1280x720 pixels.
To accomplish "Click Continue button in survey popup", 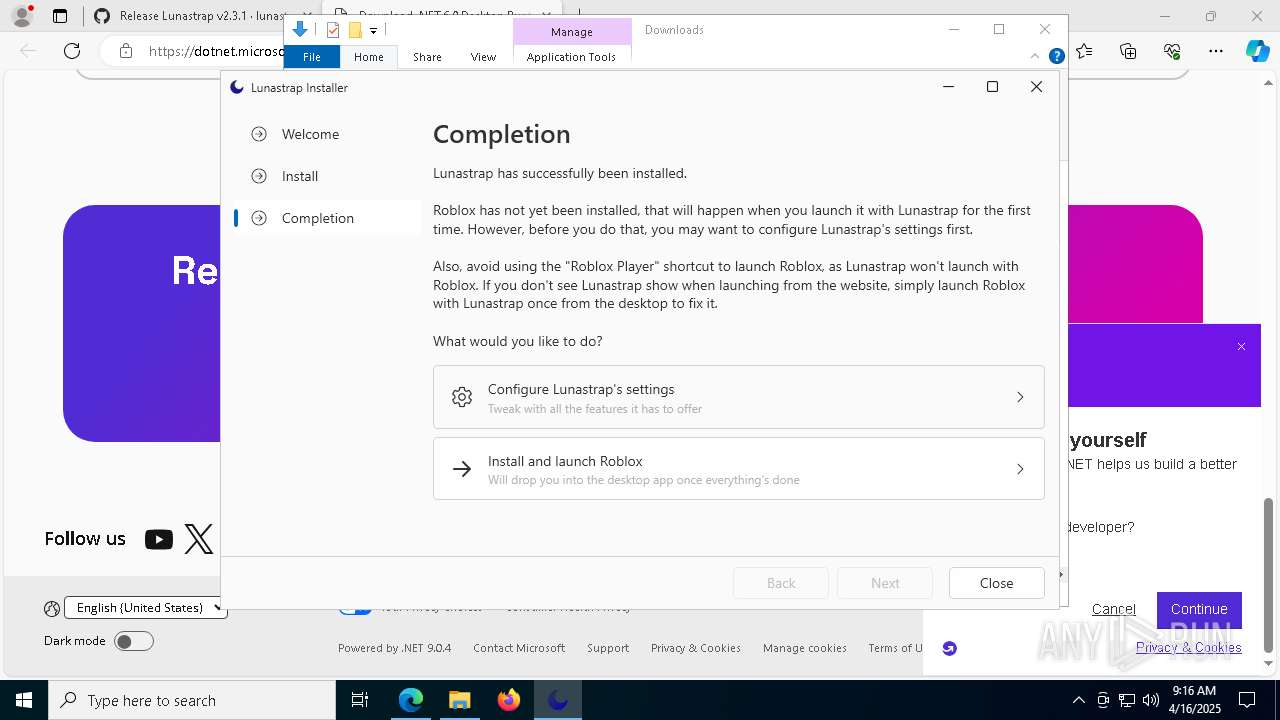I will (x=1199, y=609).
